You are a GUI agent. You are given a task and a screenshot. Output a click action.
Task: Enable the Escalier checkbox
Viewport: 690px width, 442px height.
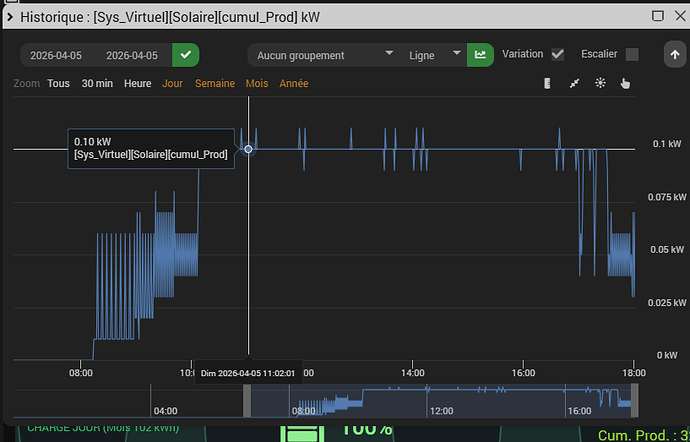632,55
